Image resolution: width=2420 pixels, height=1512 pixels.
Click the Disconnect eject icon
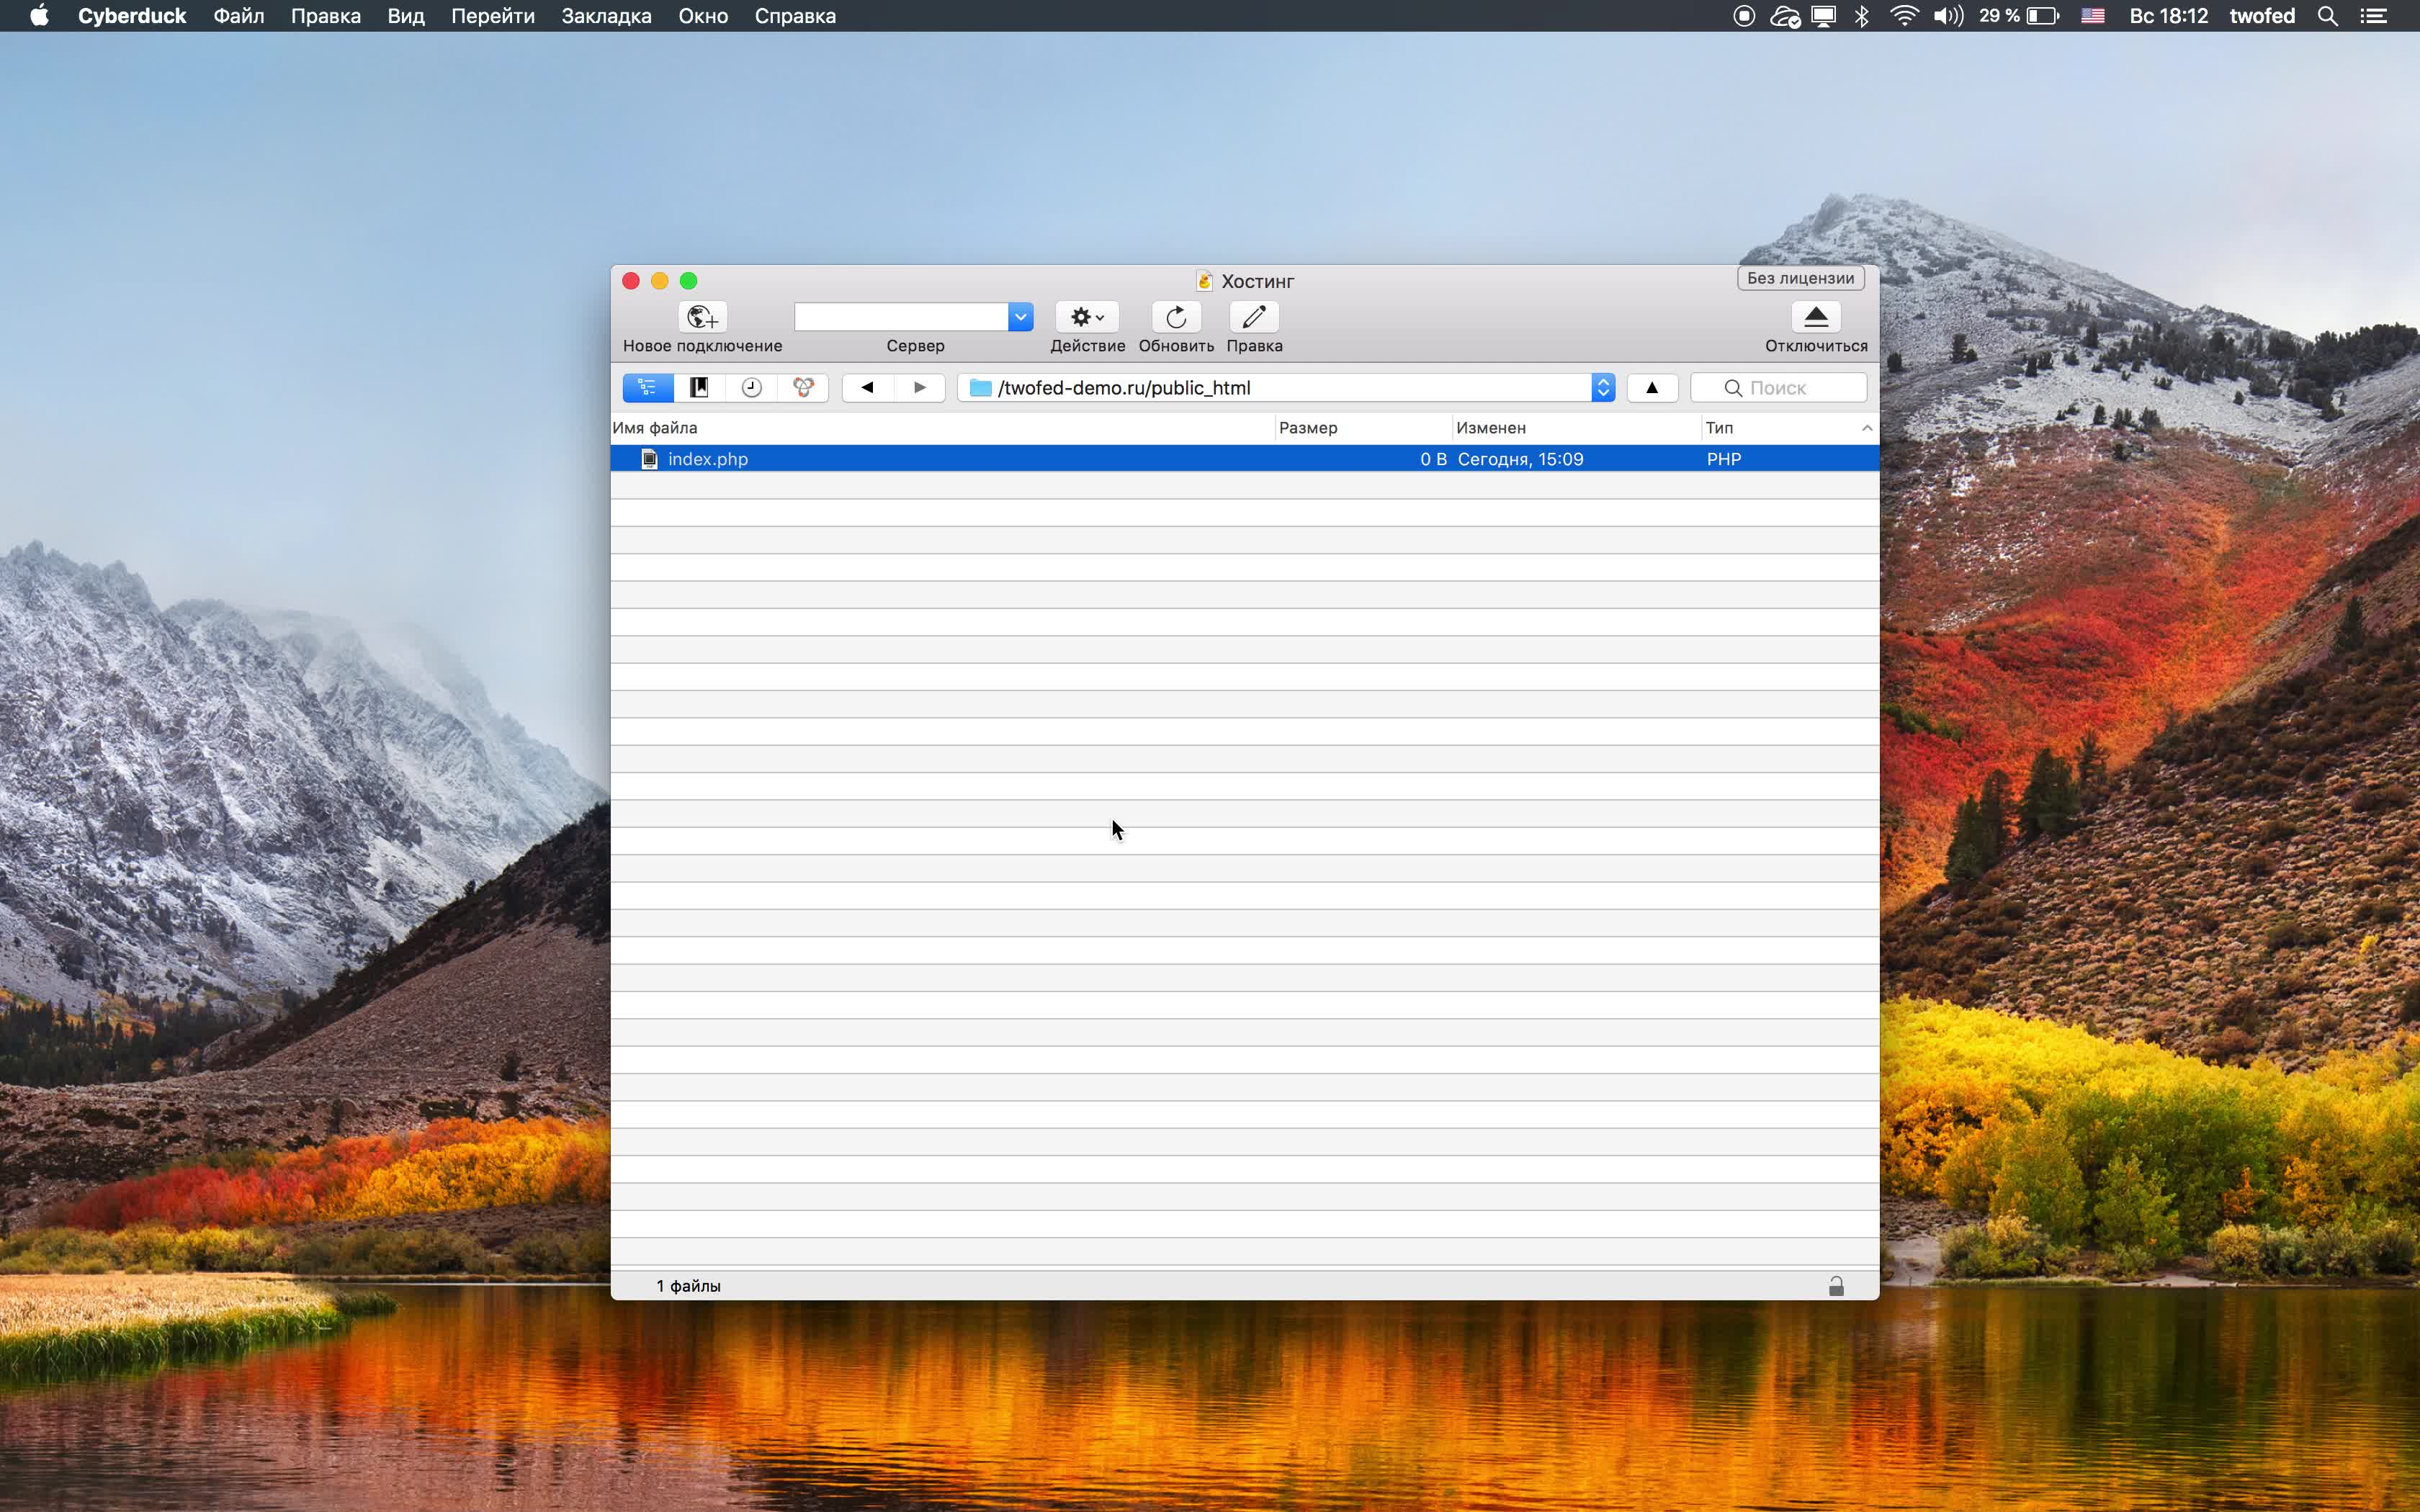(x=1816, y=317)
